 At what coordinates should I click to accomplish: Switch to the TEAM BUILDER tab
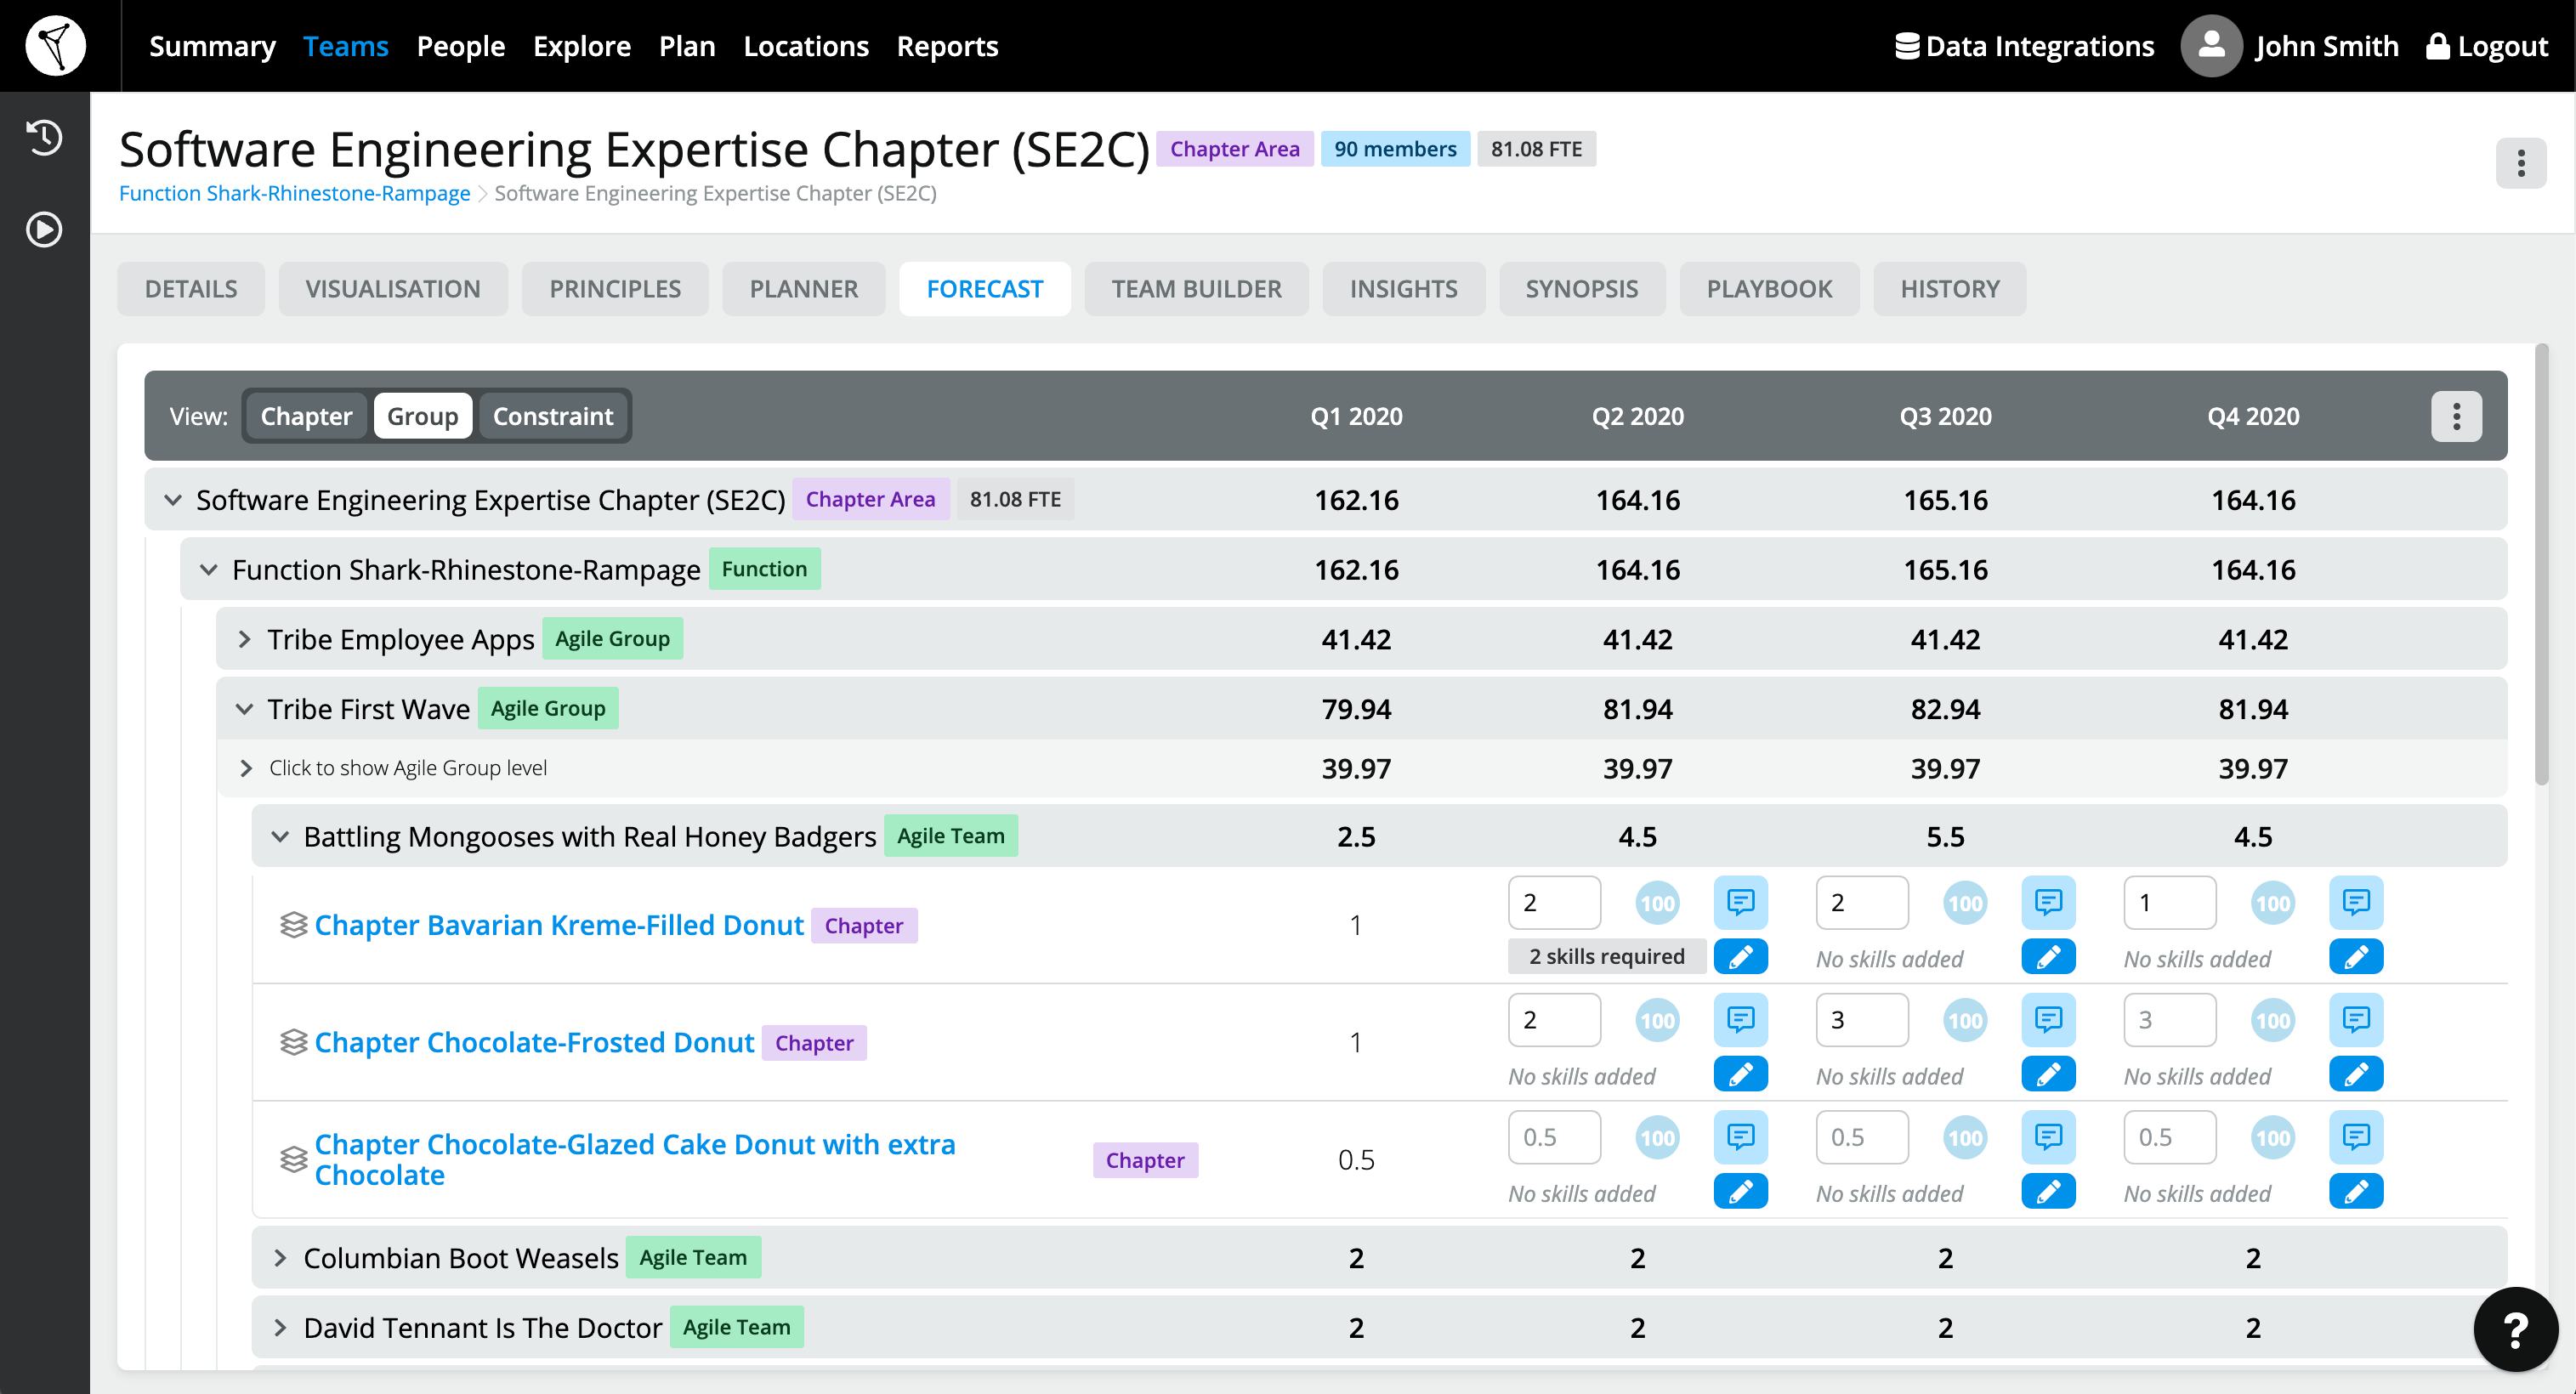click(x=1196, y=288)
